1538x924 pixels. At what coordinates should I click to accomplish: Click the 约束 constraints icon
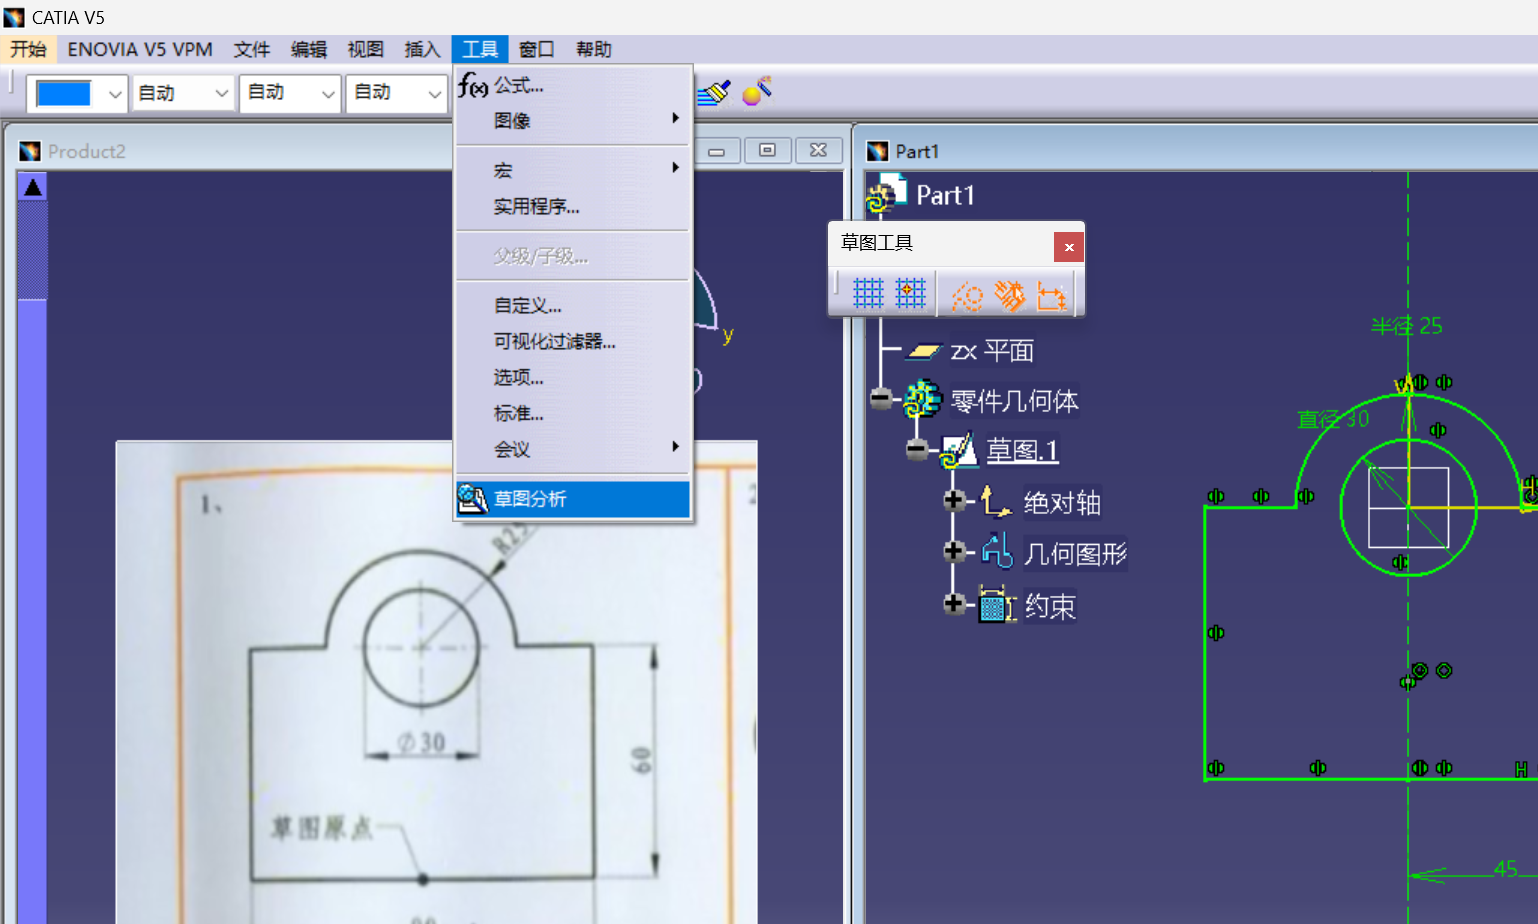996,605
